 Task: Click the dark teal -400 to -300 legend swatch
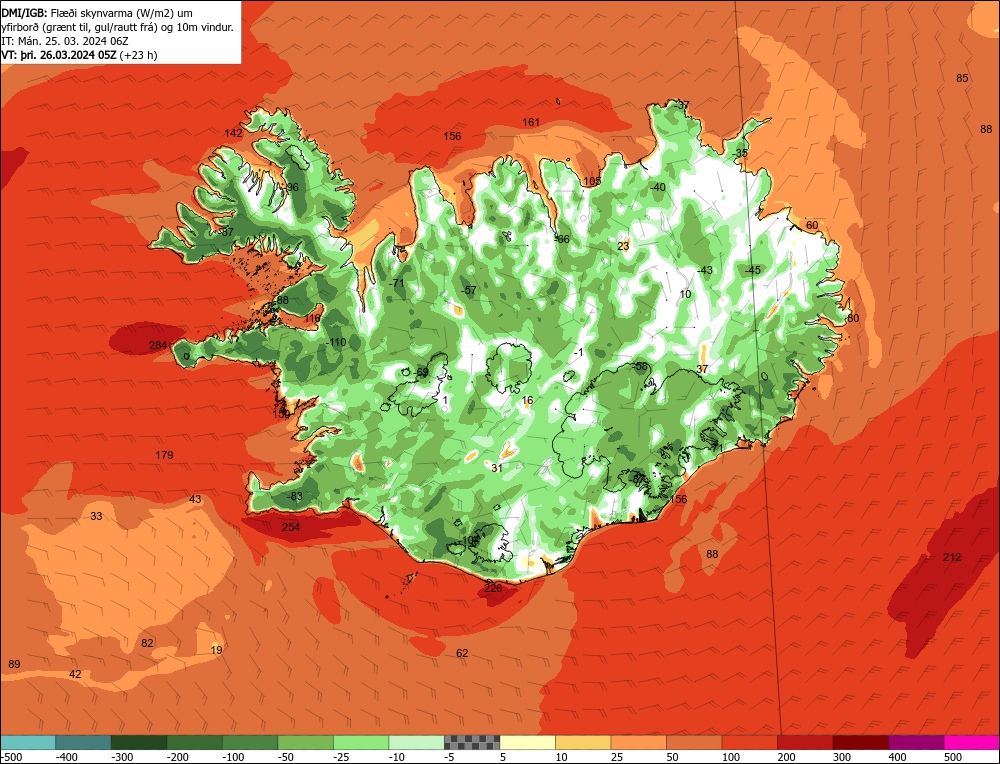pos(83,742)
